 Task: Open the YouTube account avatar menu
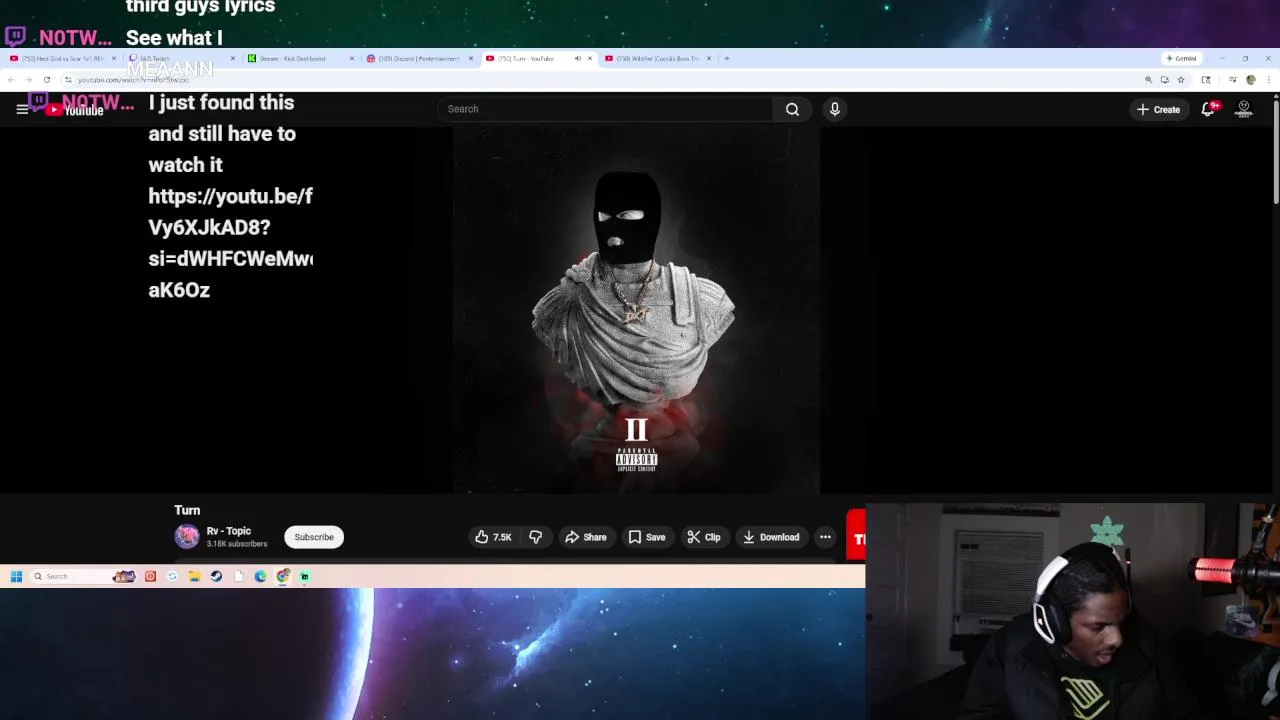(x=1244, y=109)
